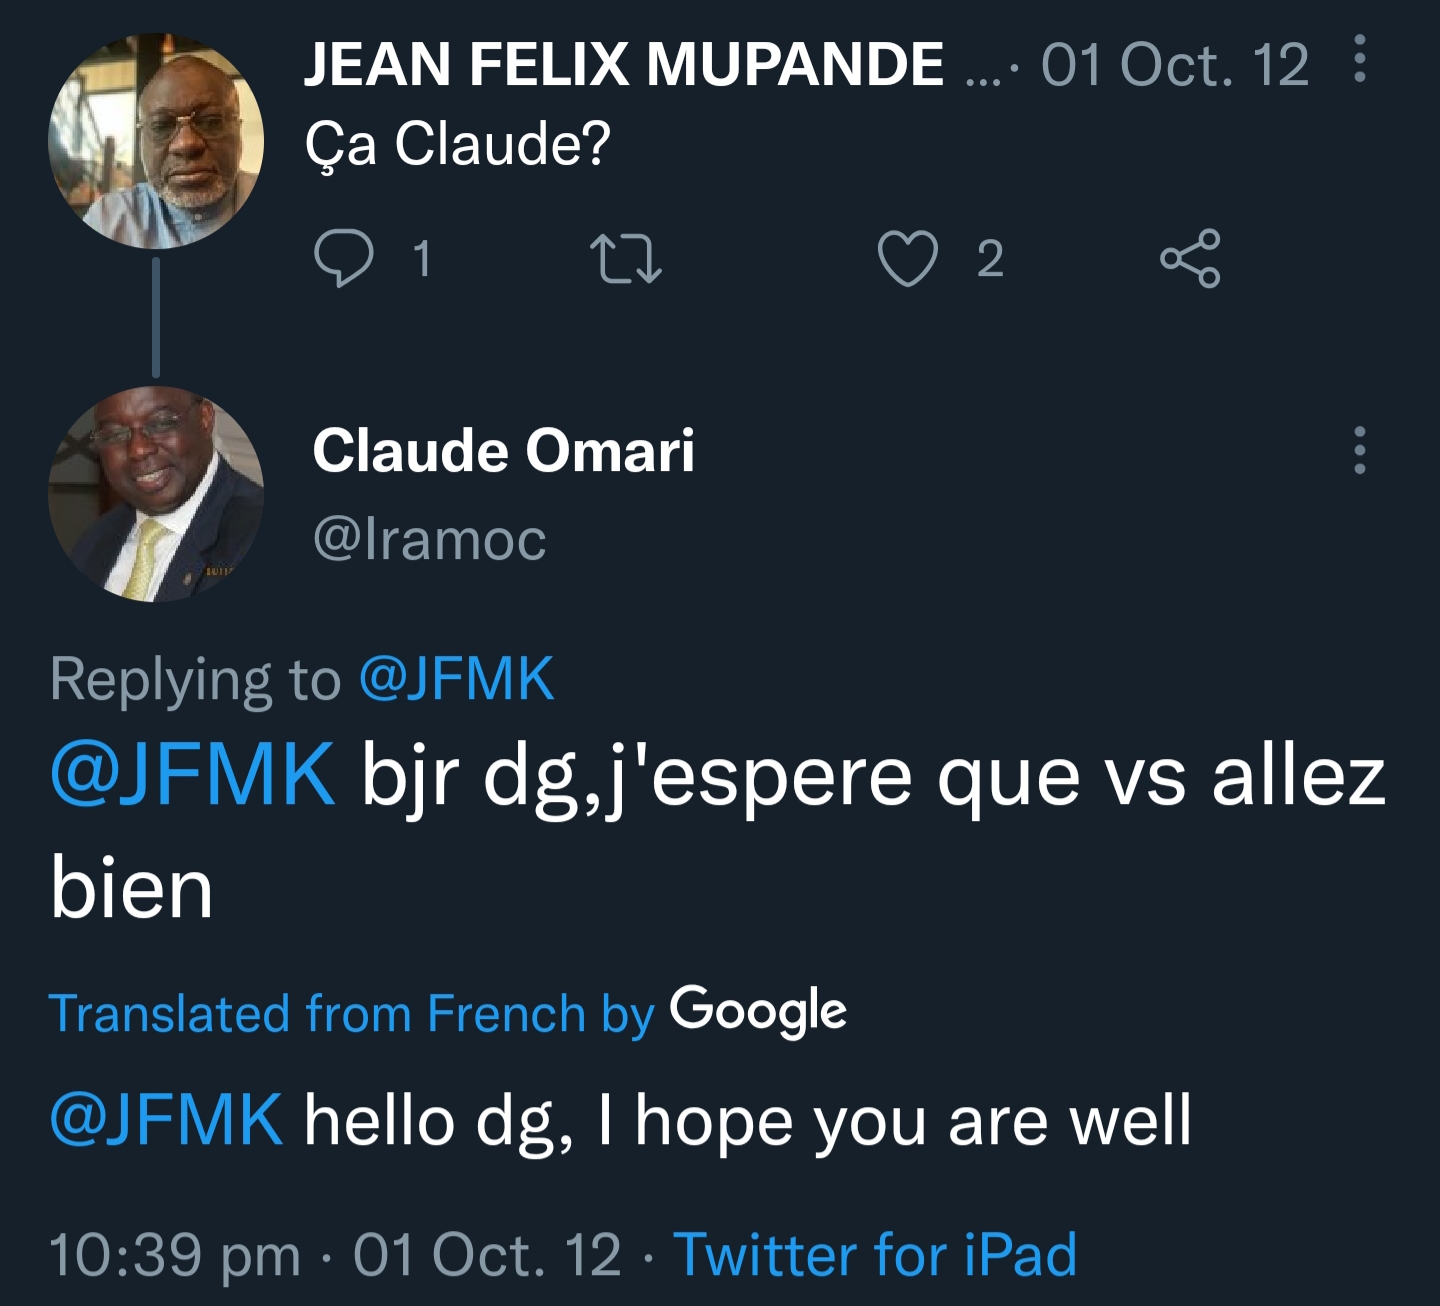Click the @Iramoc username handle

click(429, 540)
